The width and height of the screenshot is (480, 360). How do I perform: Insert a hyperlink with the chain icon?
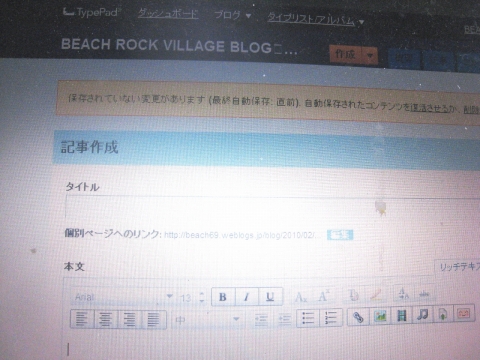pos(358,316)
